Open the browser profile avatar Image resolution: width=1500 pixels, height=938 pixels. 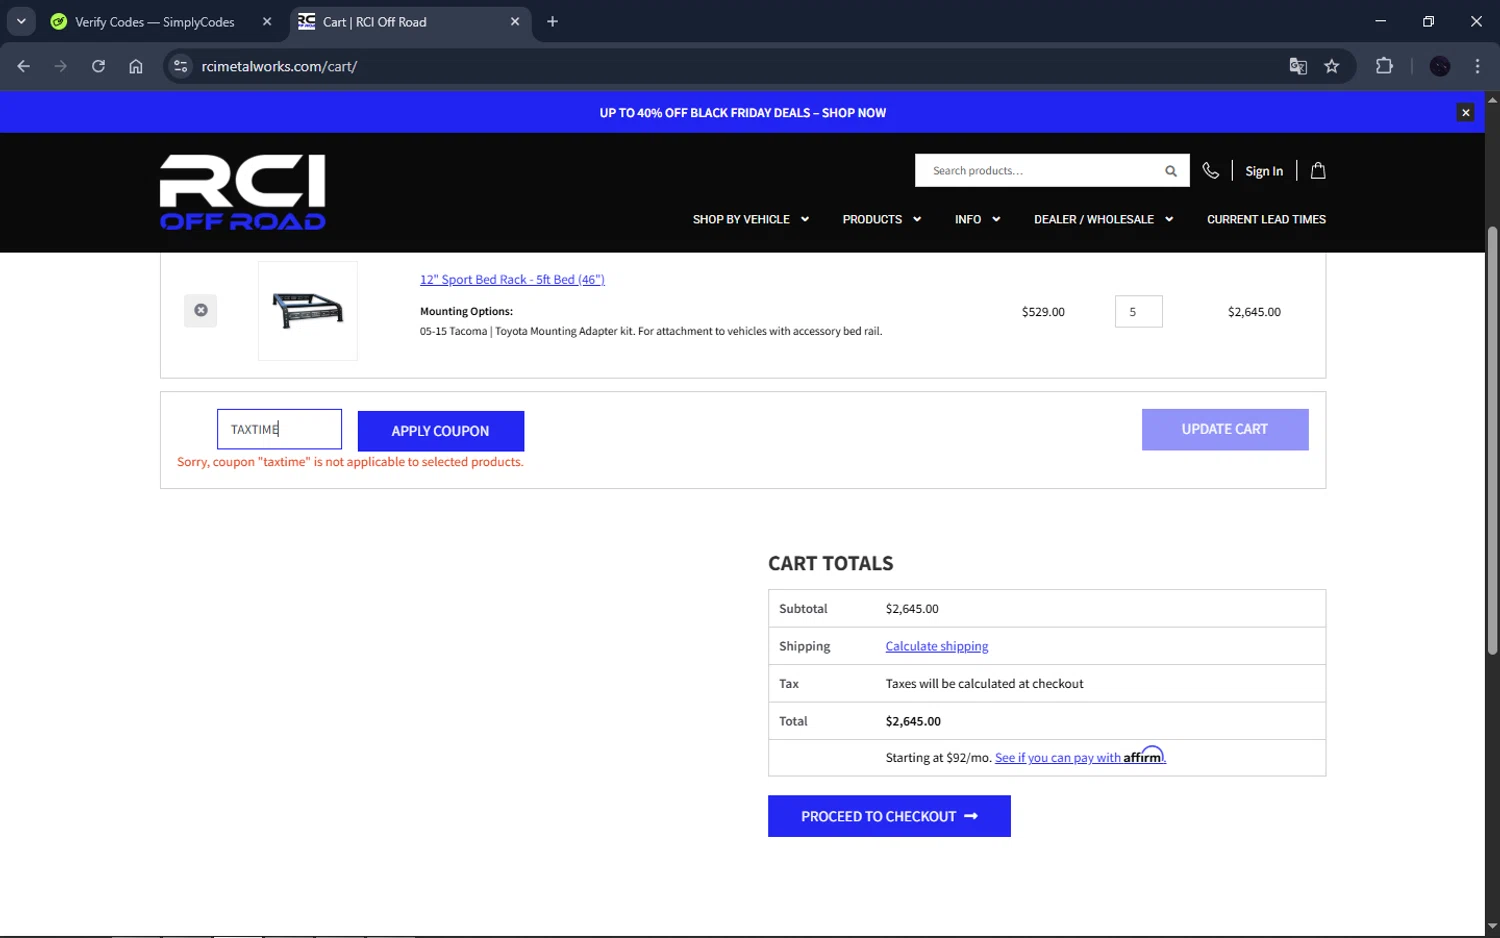point(1440,66)
